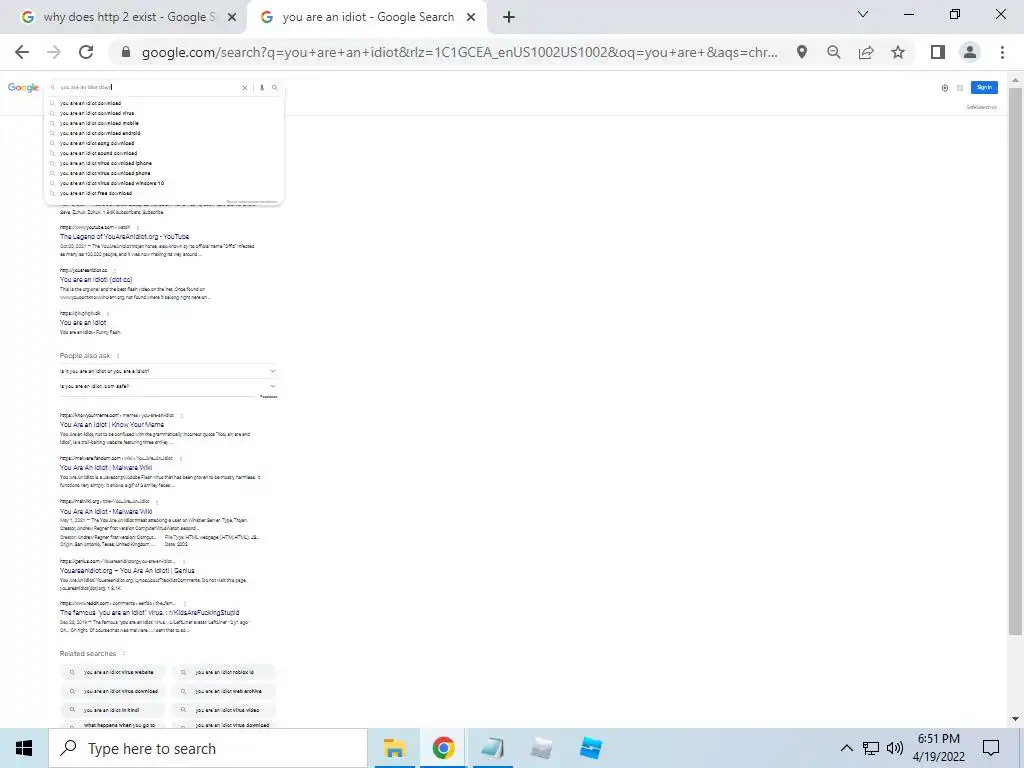
Task: Open the Google apps grid icon
Action: [x=959, y=88]
